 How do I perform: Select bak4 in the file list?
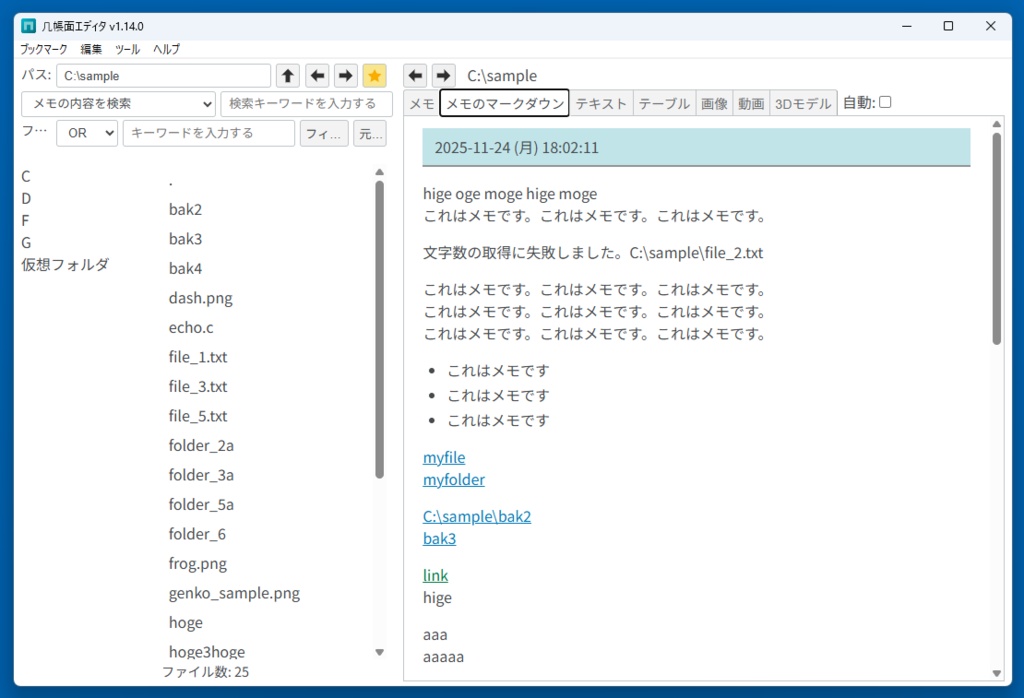(185, 268)
